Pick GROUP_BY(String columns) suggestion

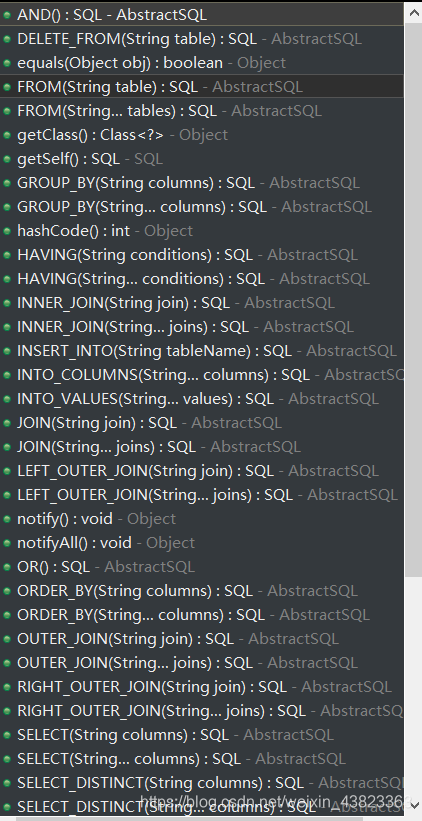point(202,183)
